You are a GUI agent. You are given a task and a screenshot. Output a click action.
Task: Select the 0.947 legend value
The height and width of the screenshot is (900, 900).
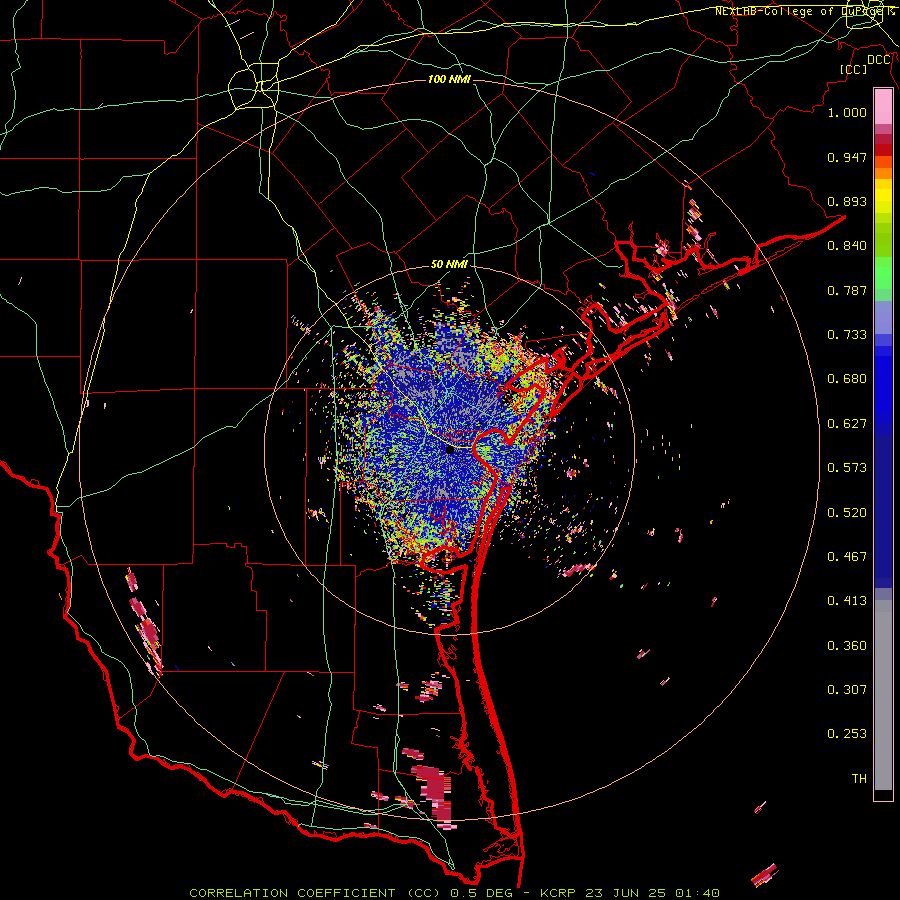point(847,157)
